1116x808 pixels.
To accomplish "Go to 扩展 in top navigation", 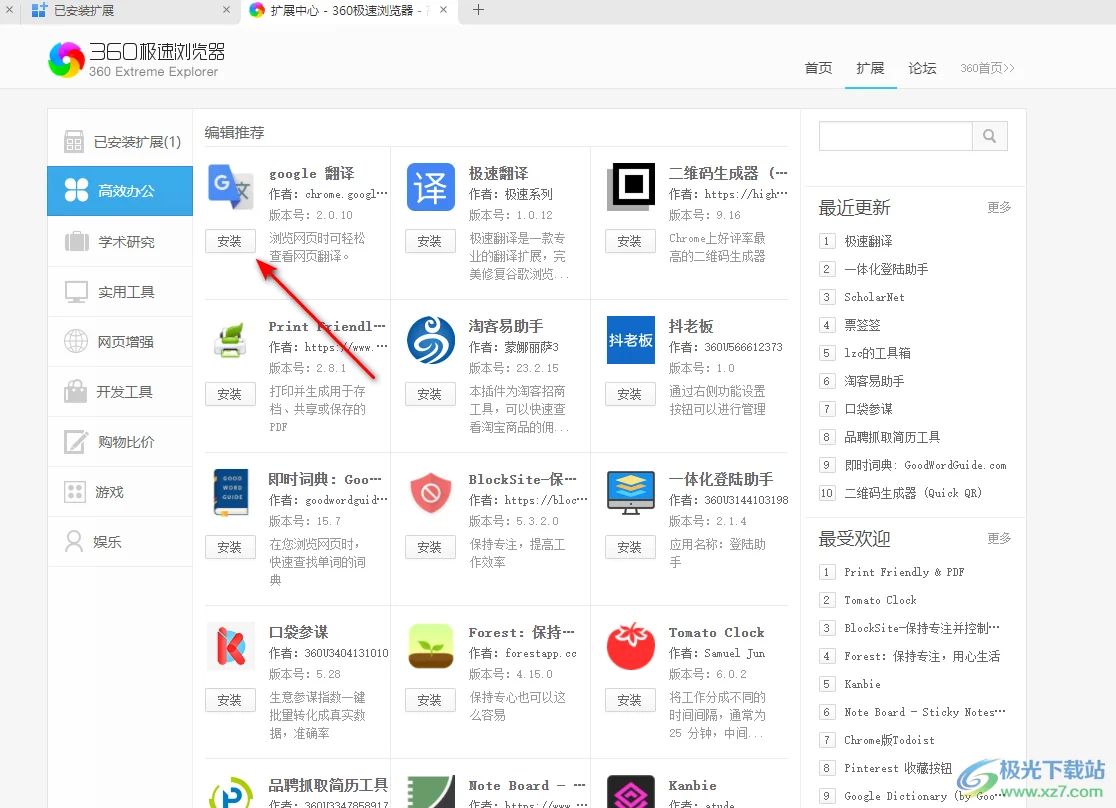I will click(870, 68).
